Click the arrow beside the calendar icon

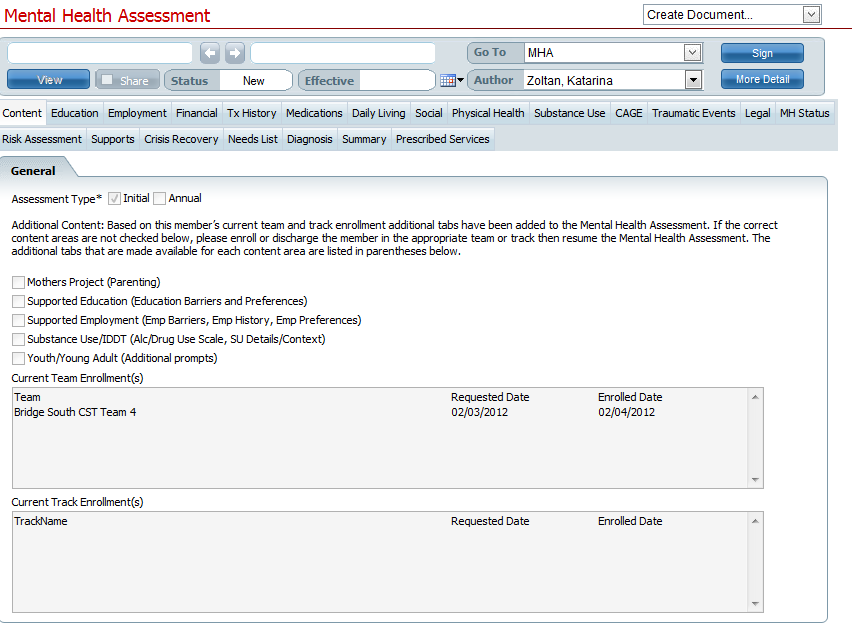[x=460, y=79]
